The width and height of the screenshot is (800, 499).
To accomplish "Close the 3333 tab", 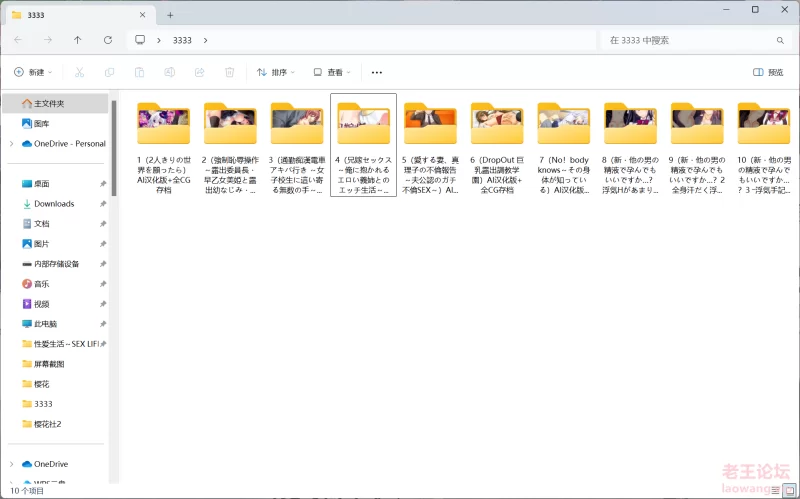I will click(142, 15).
